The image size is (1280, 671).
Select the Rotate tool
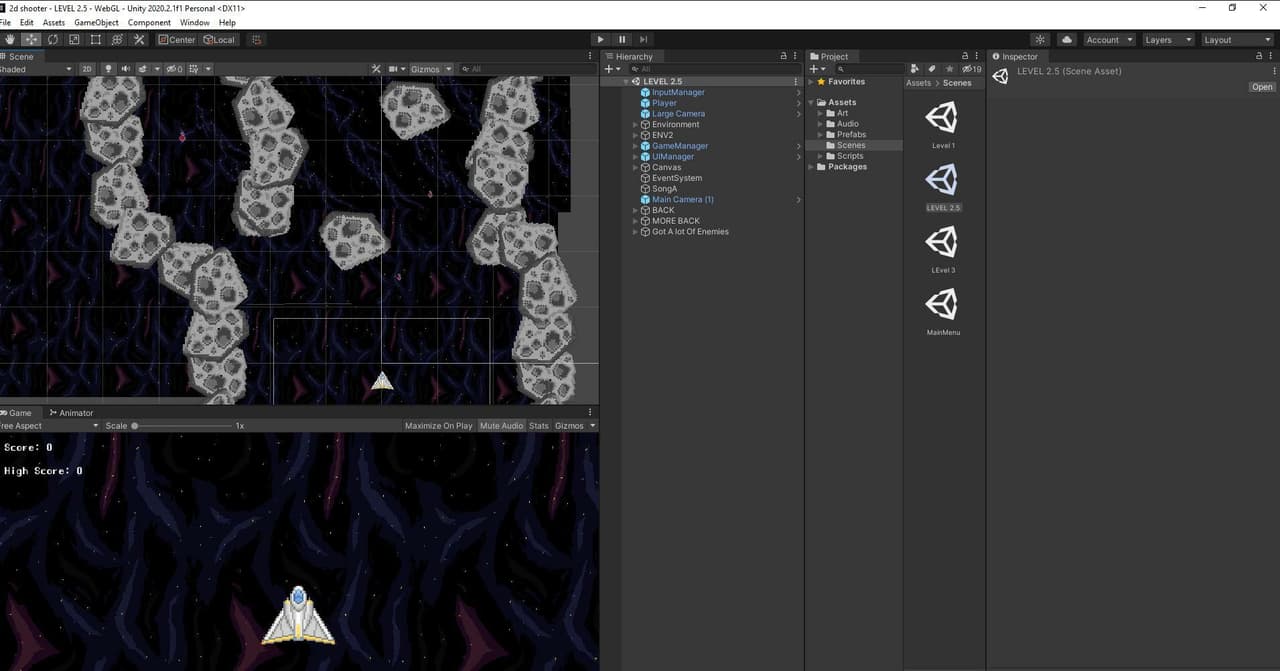tap(52, 40)
